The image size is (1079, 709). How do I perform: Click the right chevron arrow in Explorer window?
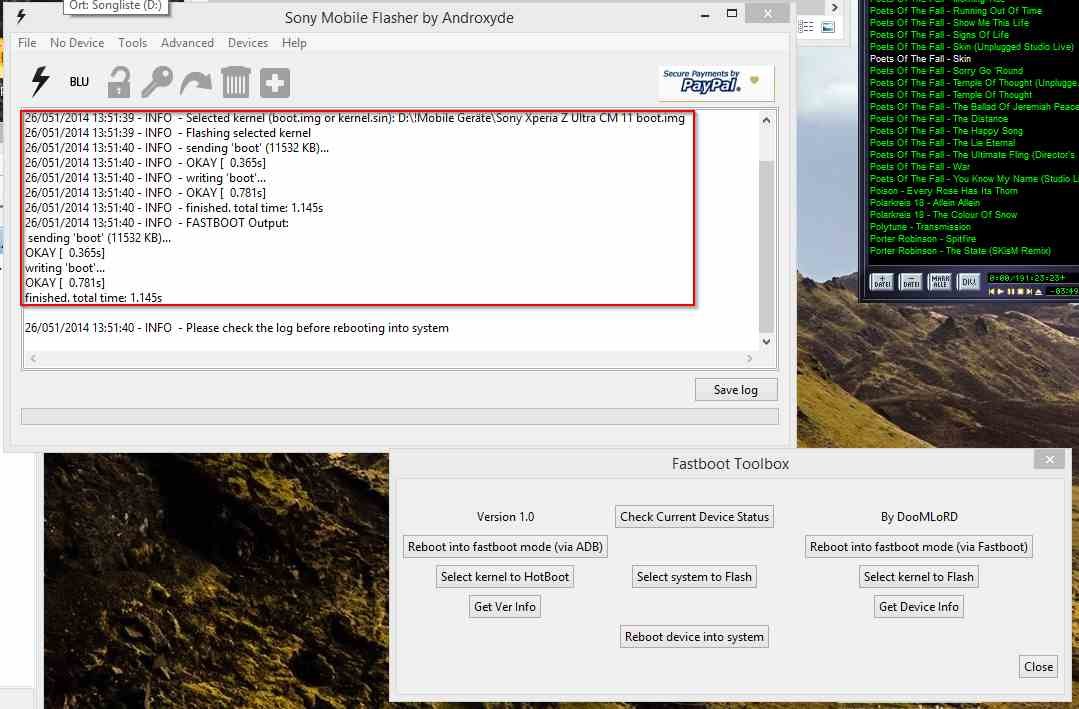pyautogui.click(x=835, y=7)
